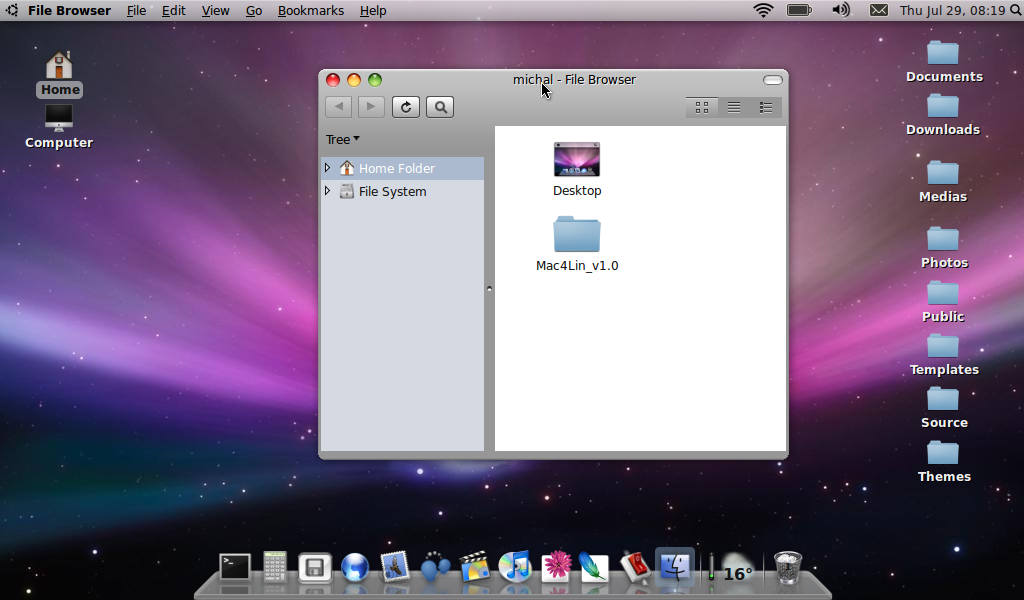Switch to compact view mode
This screenshot has height=600, width=1024.
(x=765, y=107)
